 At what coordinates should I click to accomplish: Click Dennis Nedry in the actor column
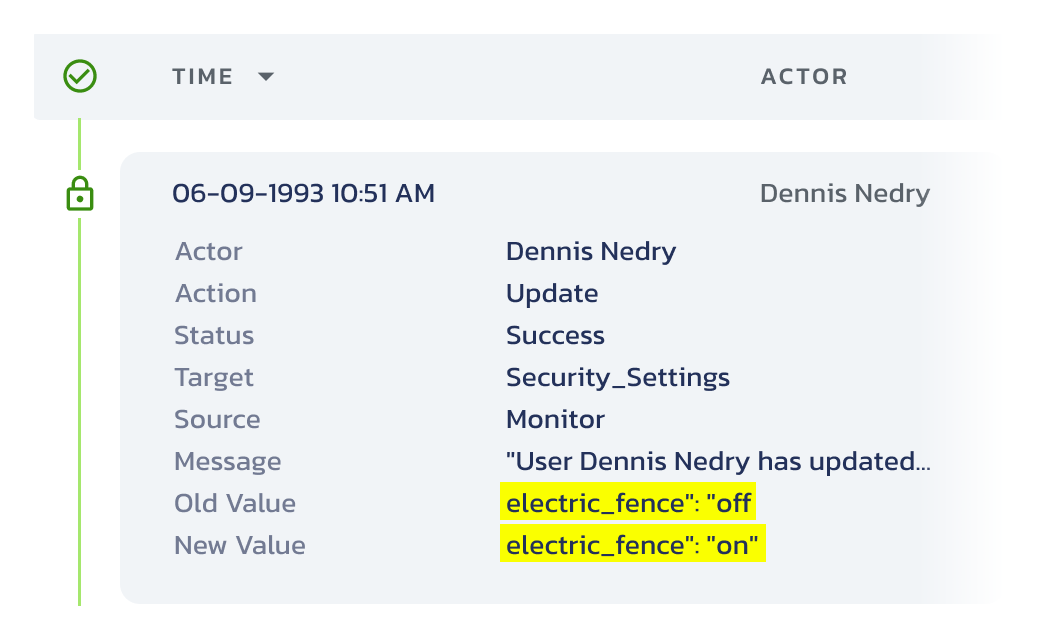click(845, 194)
